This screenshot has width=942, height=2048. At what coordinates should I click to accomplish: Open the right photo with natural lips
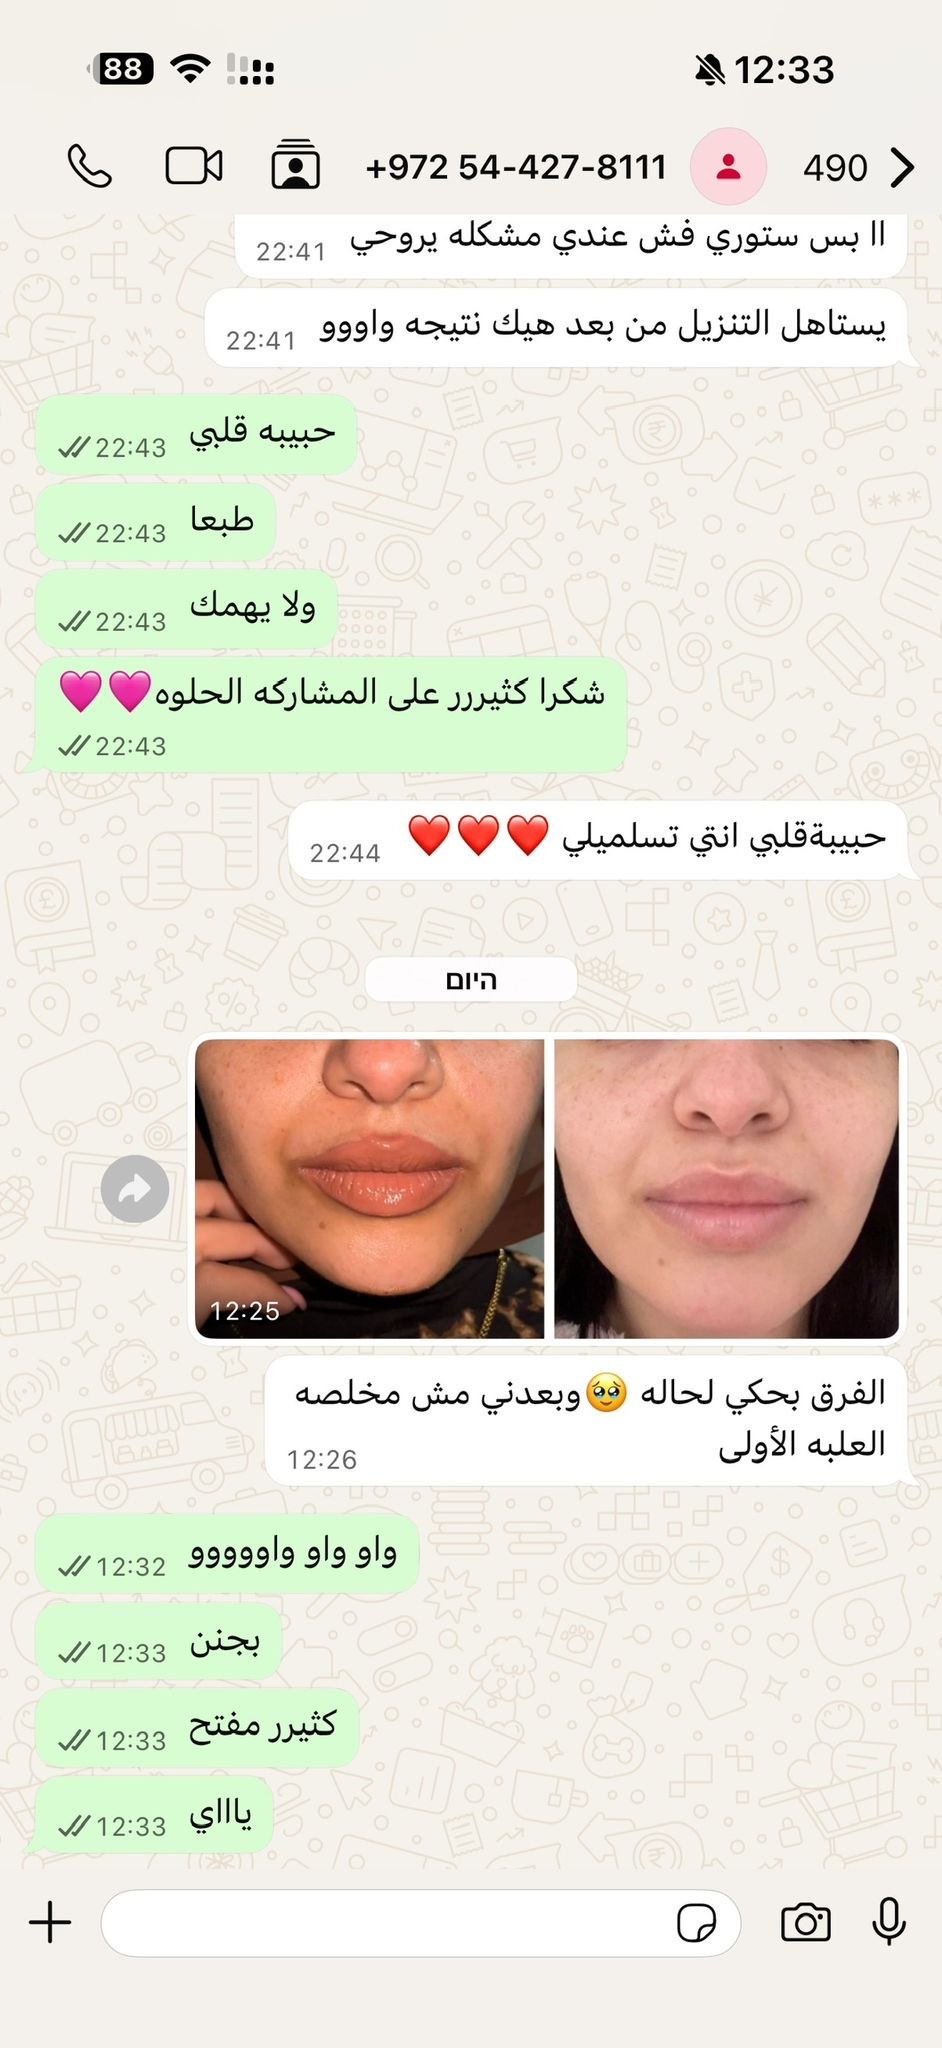(727, 1189)
